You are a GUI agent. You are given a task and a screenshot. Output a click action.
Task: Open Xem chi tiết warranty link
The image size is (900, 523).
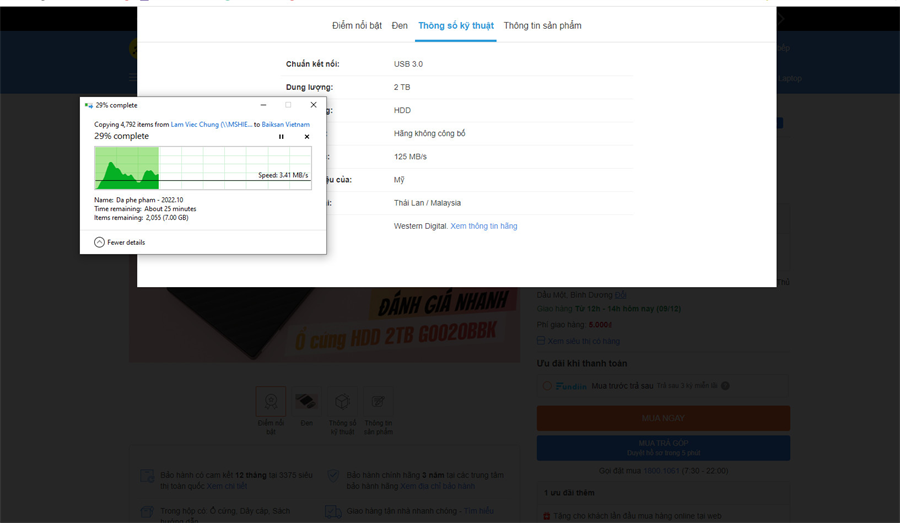pyautogui.click(x=227, y=486)
